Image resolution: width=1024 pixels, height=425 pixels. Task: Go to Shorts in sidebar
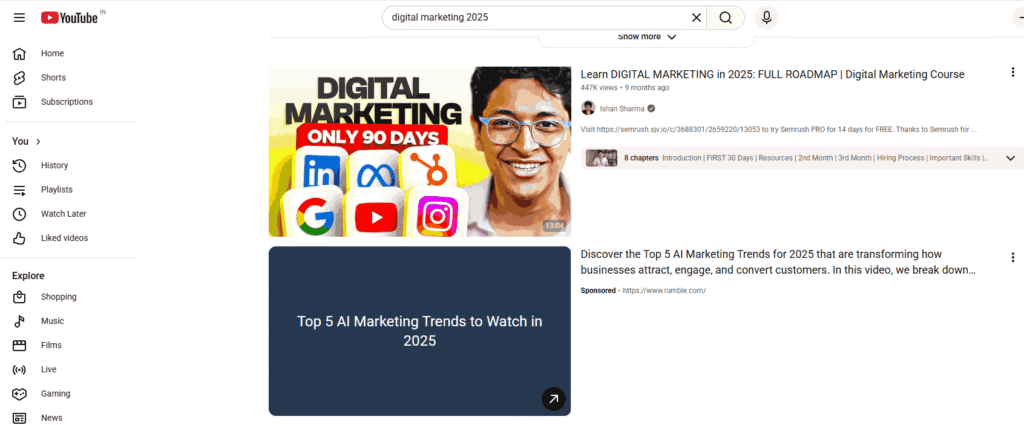54,78
